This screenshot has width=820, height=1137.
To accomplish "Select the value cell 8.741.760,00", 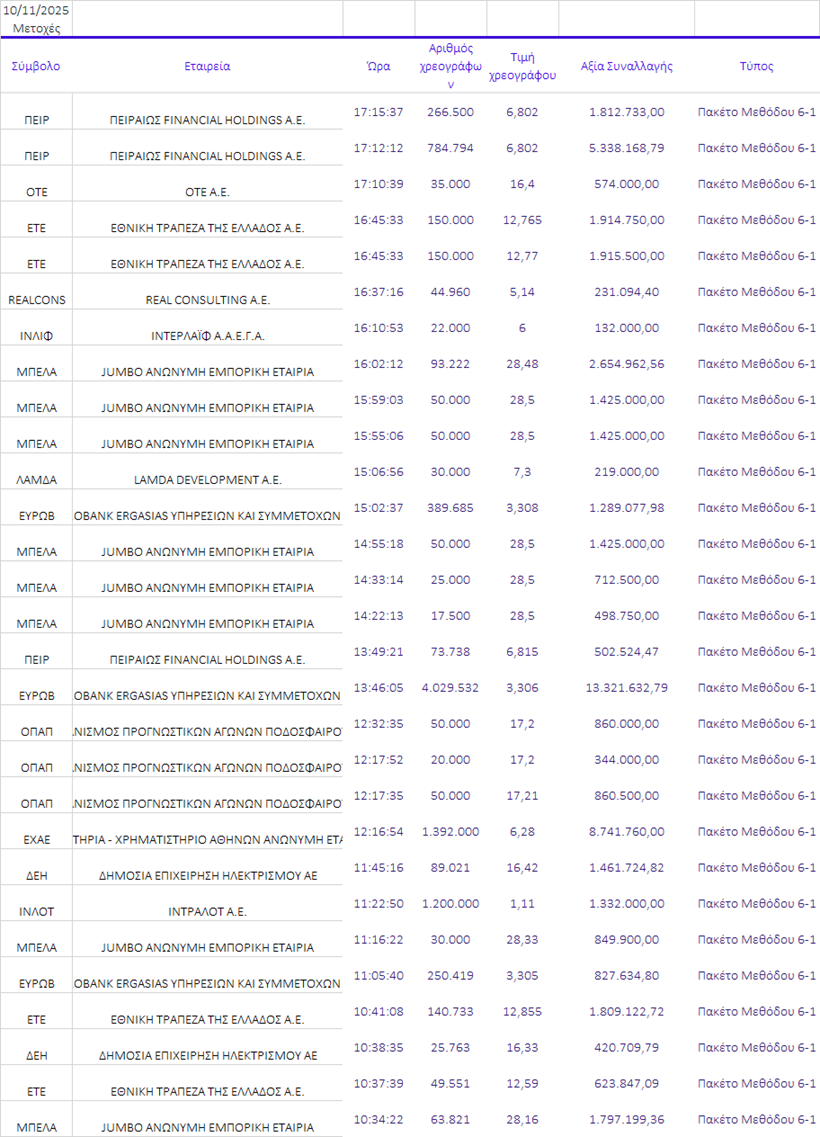I will 626,831.
